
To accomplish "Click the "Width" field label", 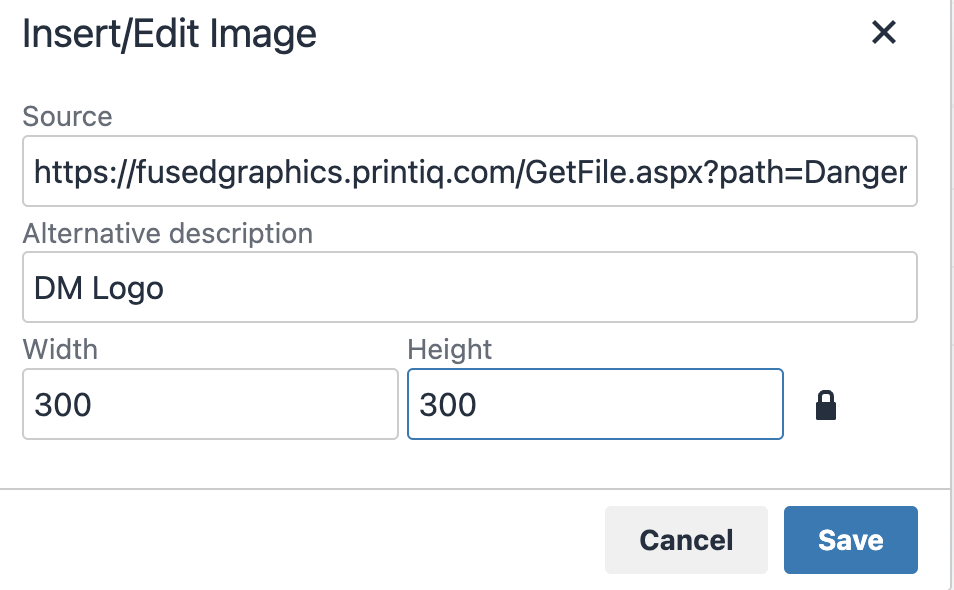I will click(60, 349).
